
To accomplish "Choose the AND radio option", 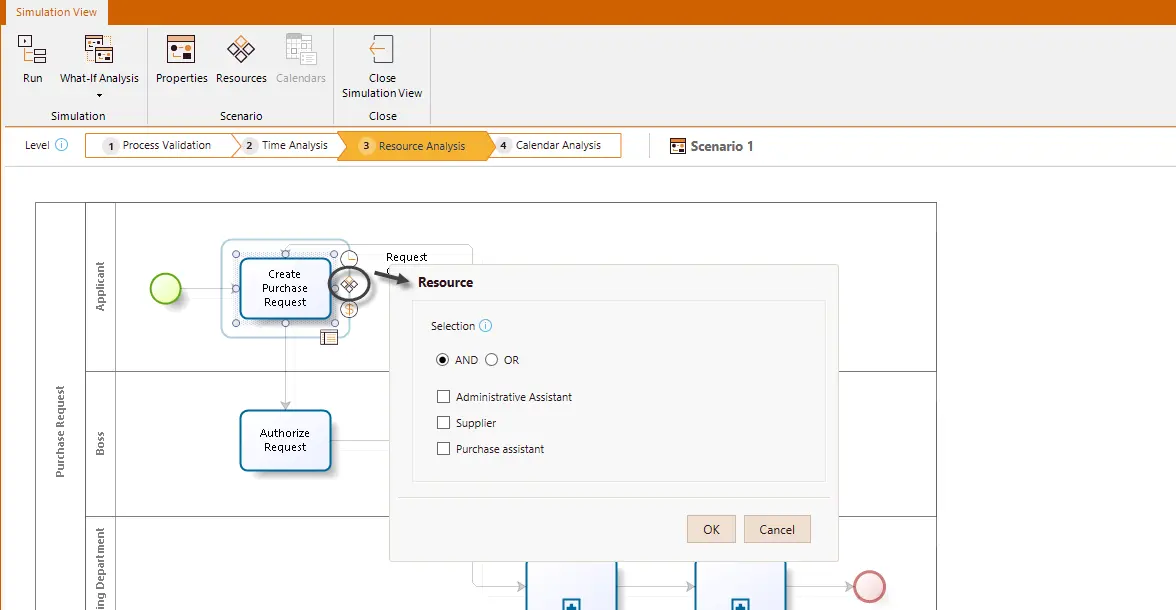I will tap(442, 360).
